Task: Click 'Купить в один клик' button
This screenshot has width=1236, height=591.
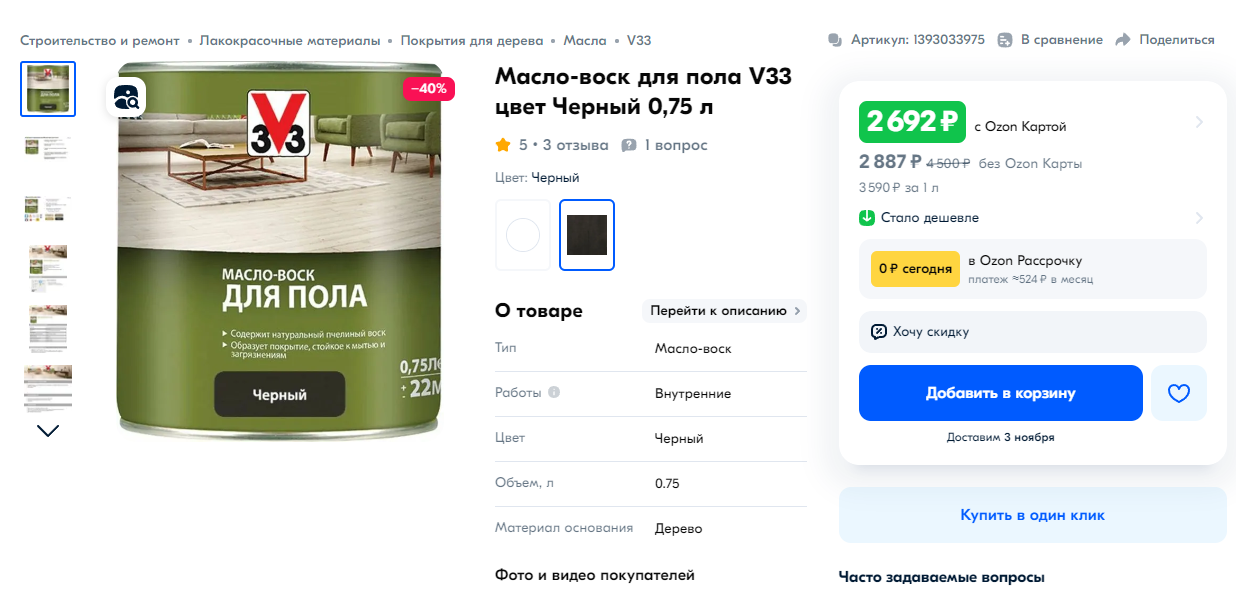Action: pyautogui.click(x=1033, y=515)
